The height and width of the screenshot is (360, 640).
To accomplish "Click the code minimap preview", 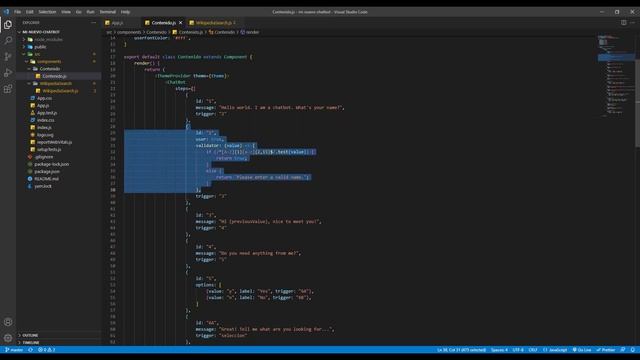I will tap(616, 76).
